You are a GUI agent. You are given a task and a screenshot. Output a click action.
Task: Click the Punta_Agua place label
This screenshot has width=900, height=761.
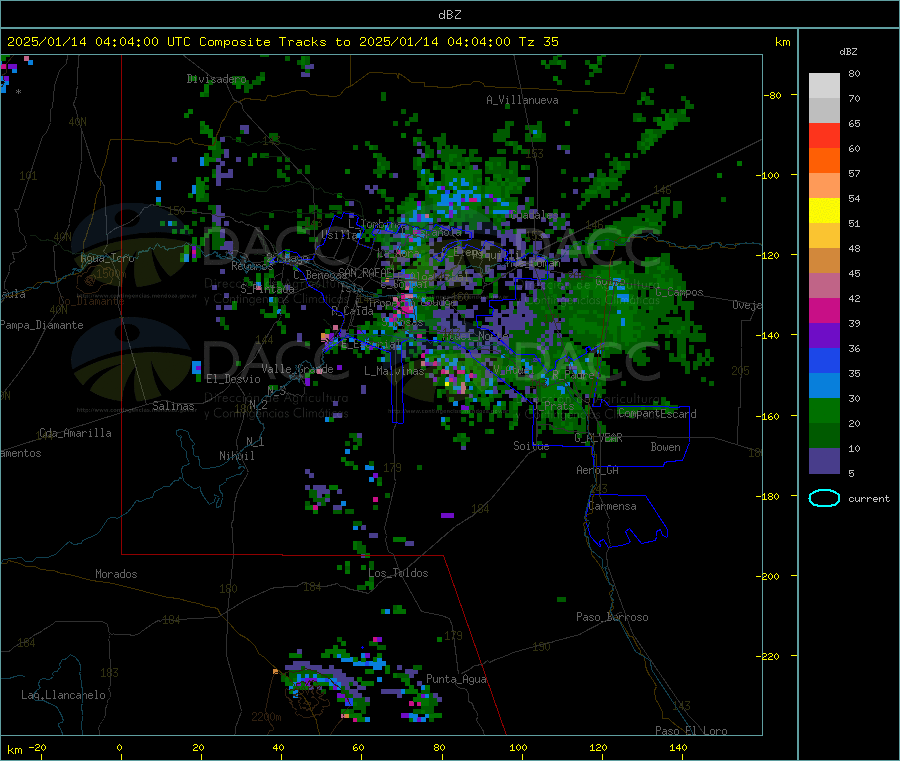click(456, 679)
